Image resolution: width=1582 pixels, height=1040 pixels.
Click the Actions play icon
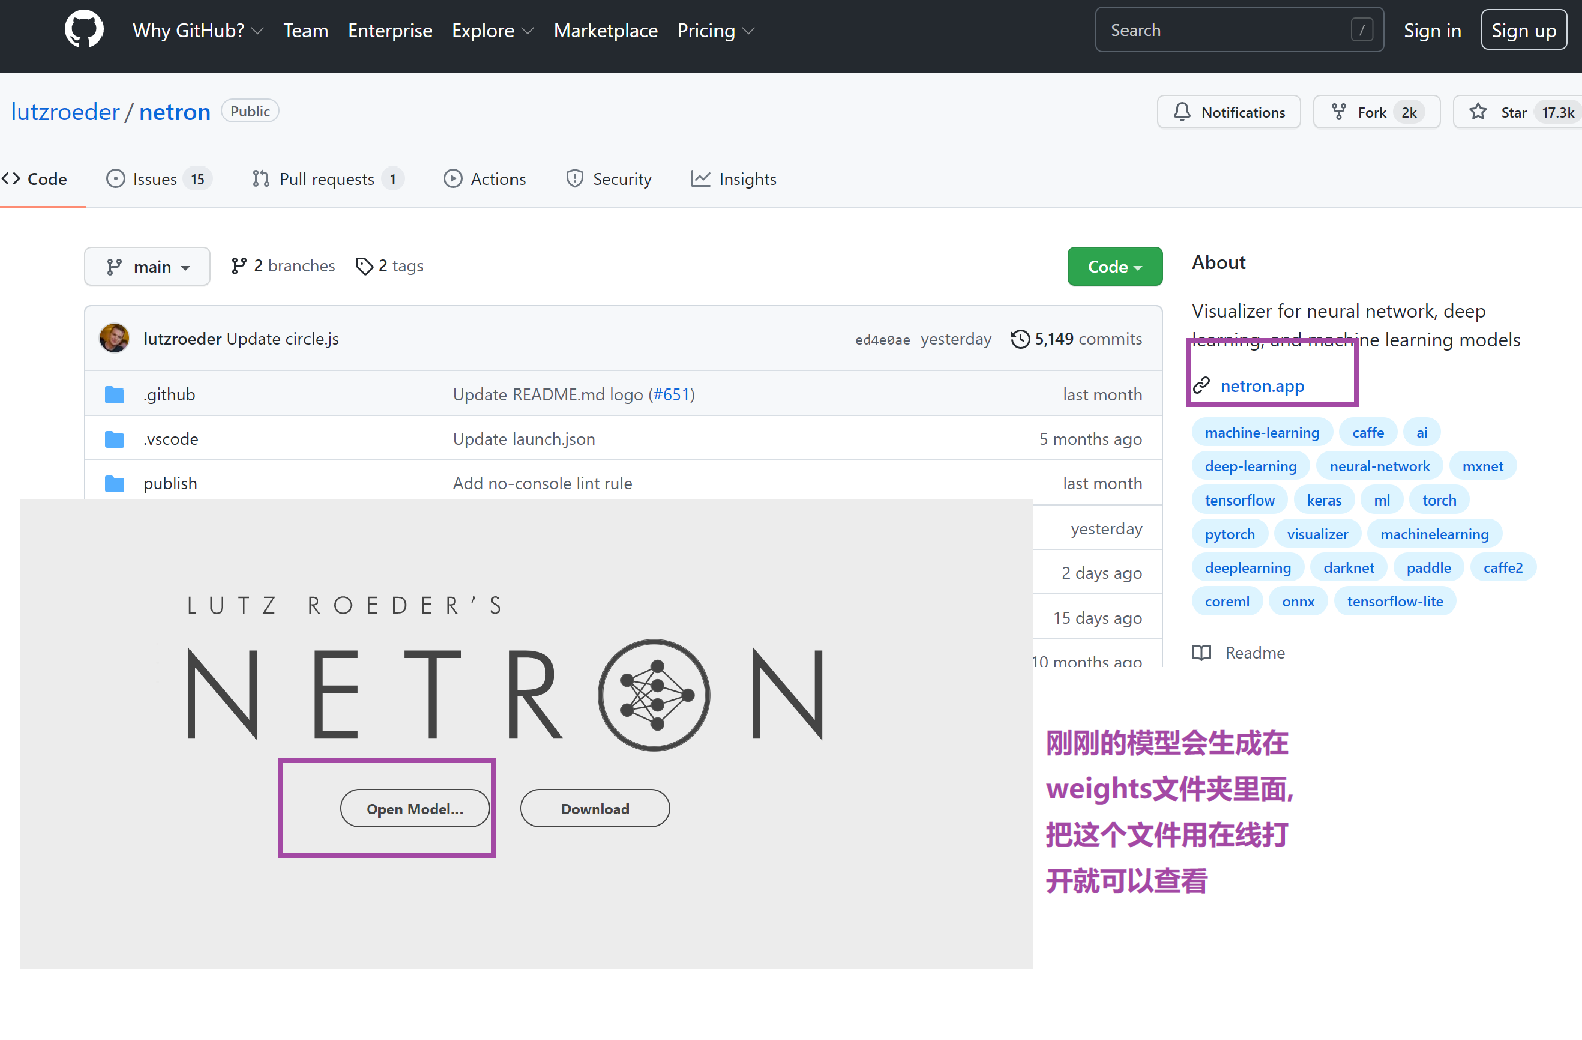tap(453, 179)
